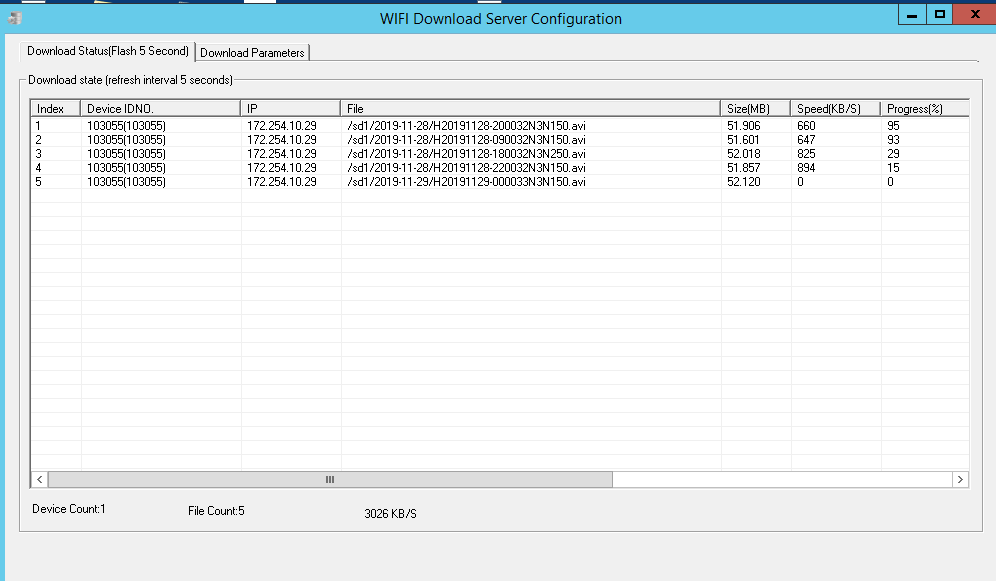Click progress value 93
996x581 pixels.
[893, 140]
